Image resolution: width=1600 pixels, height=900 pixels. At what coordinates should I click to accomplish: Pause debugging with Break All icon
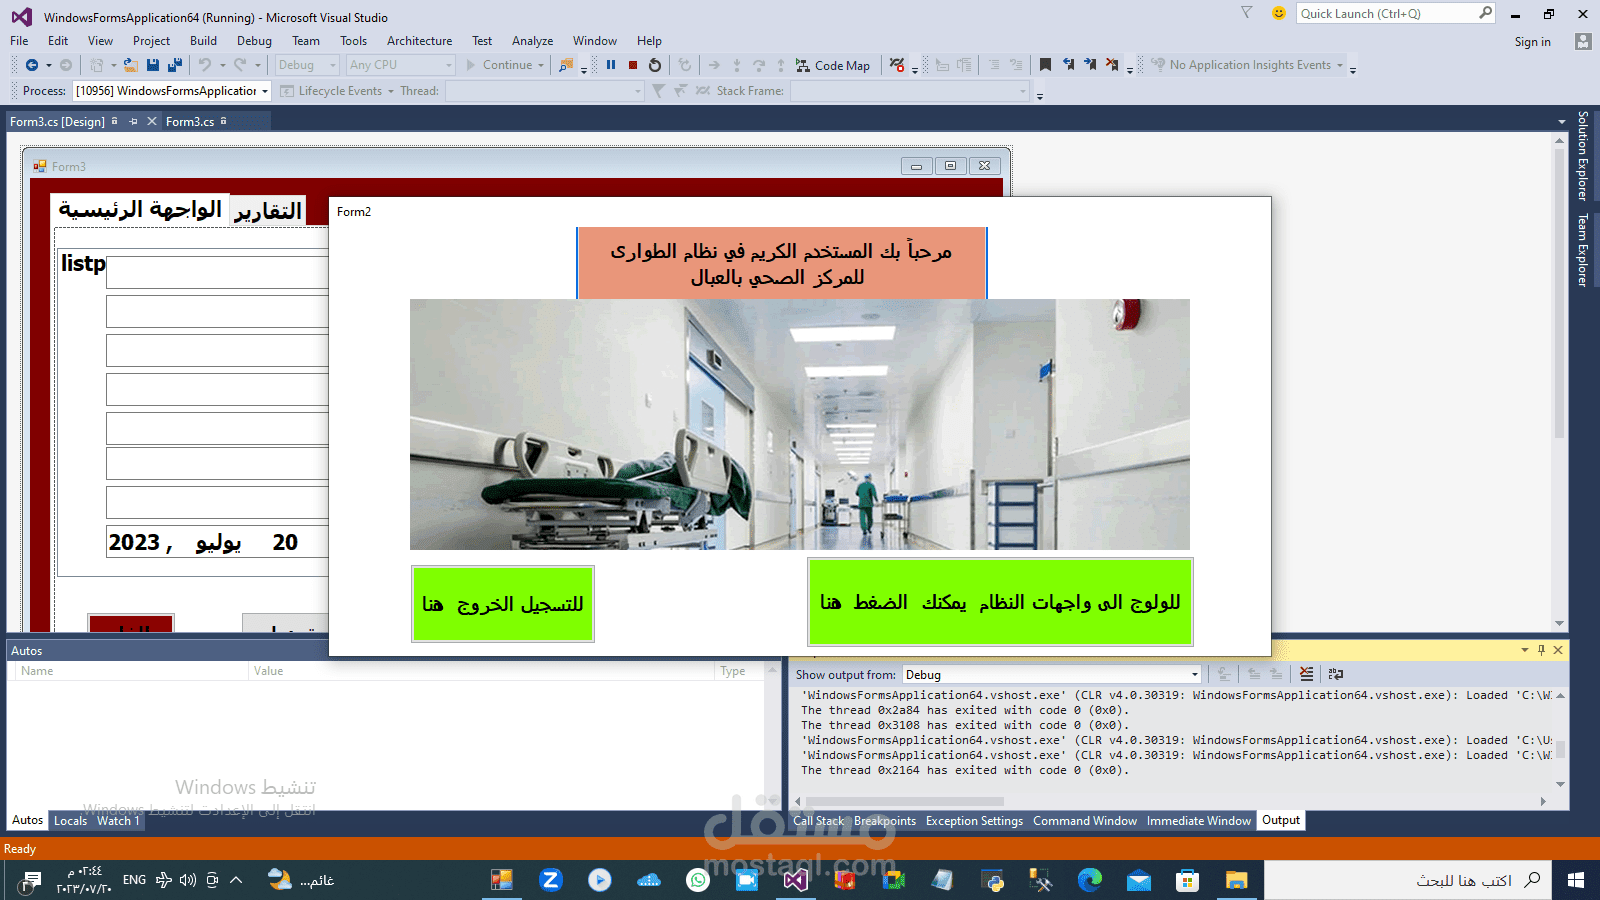tap(611, 65)
